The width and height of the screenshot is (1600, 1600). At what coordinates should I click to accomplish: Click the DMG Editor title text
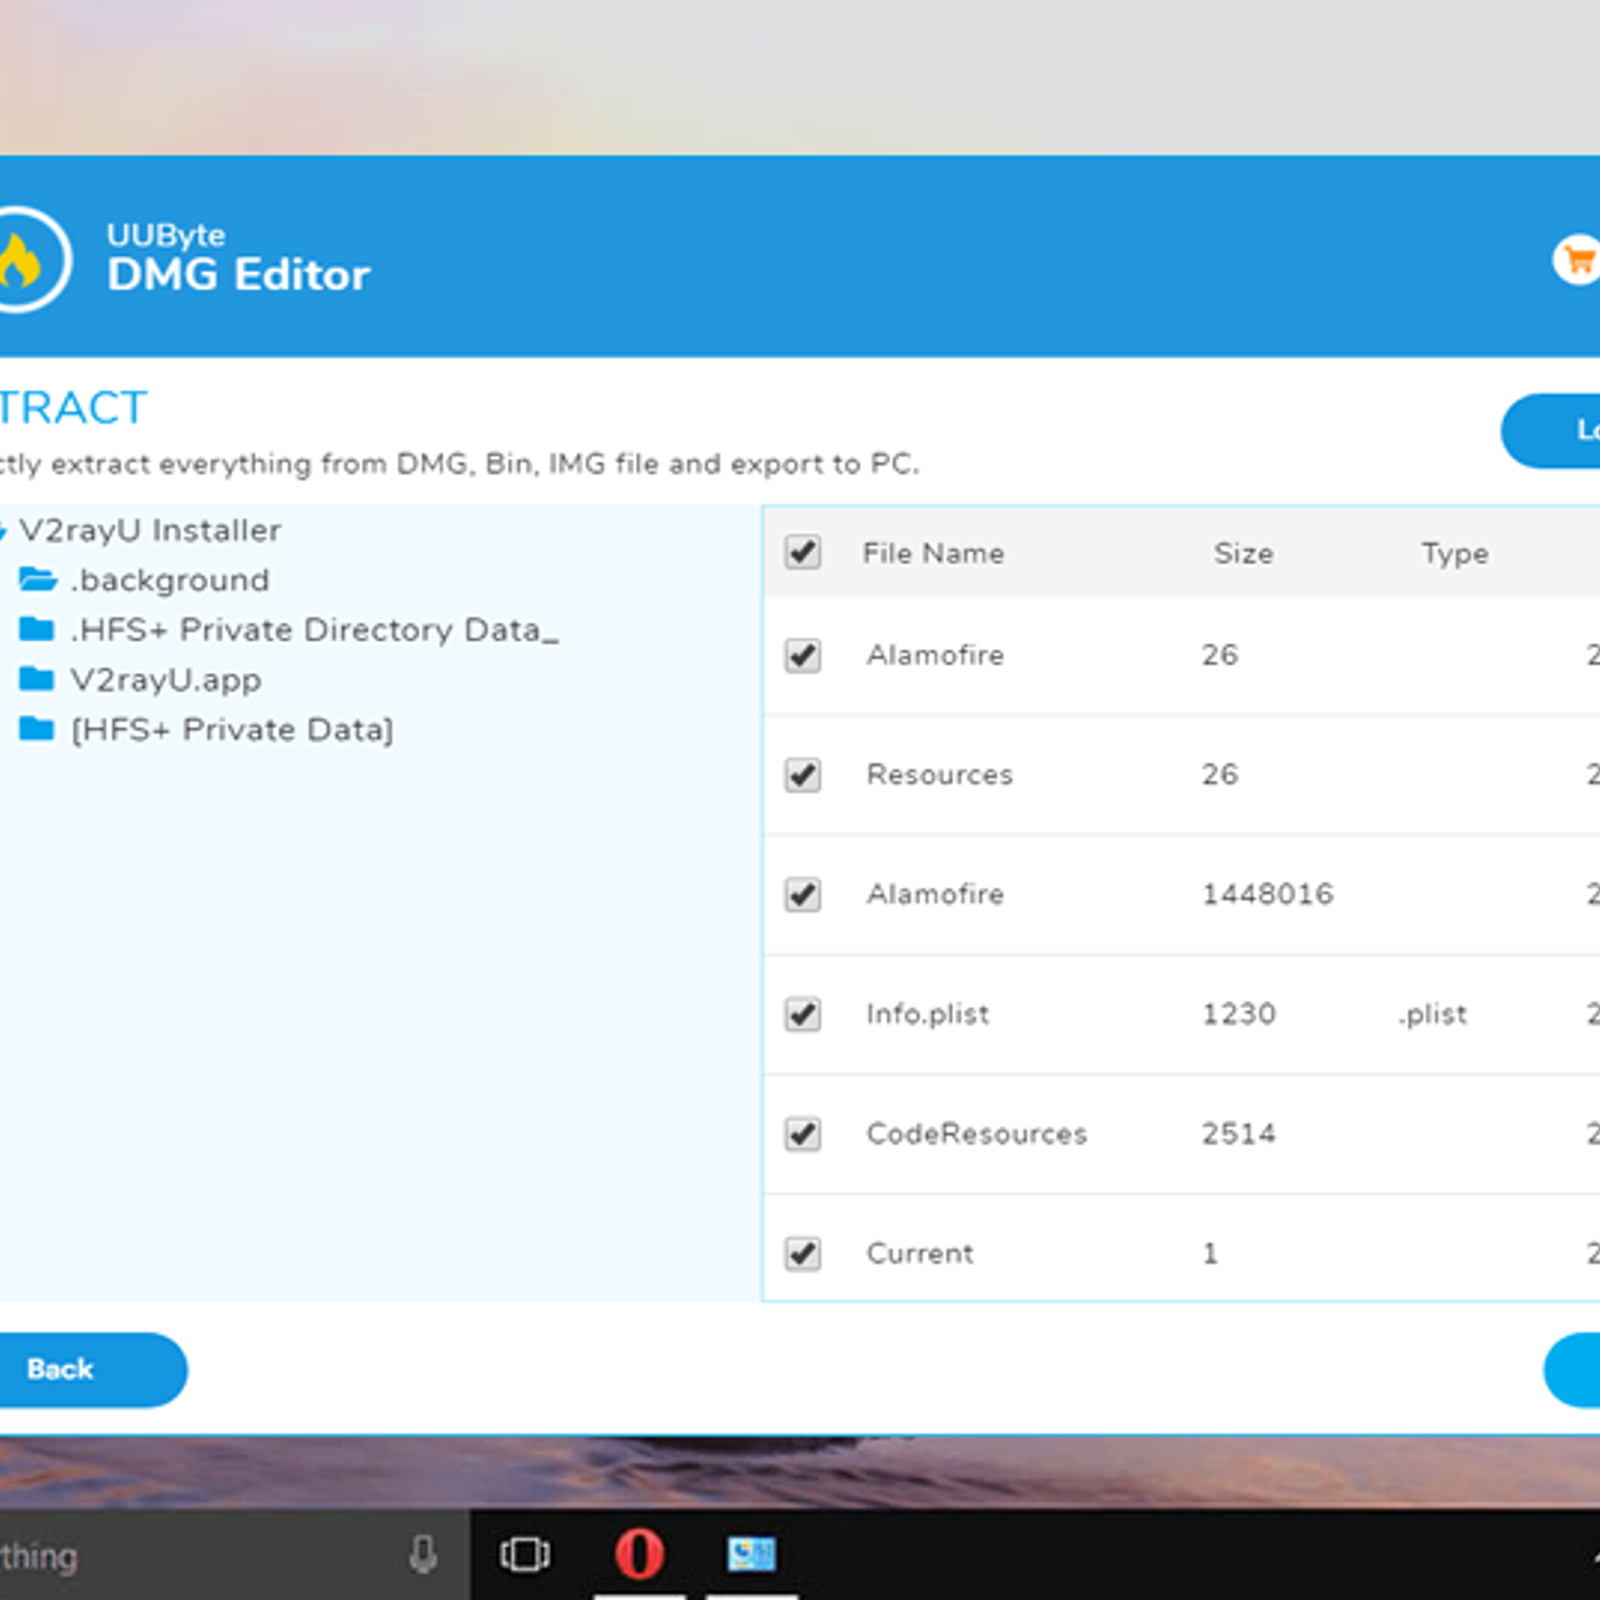(238, 274)
